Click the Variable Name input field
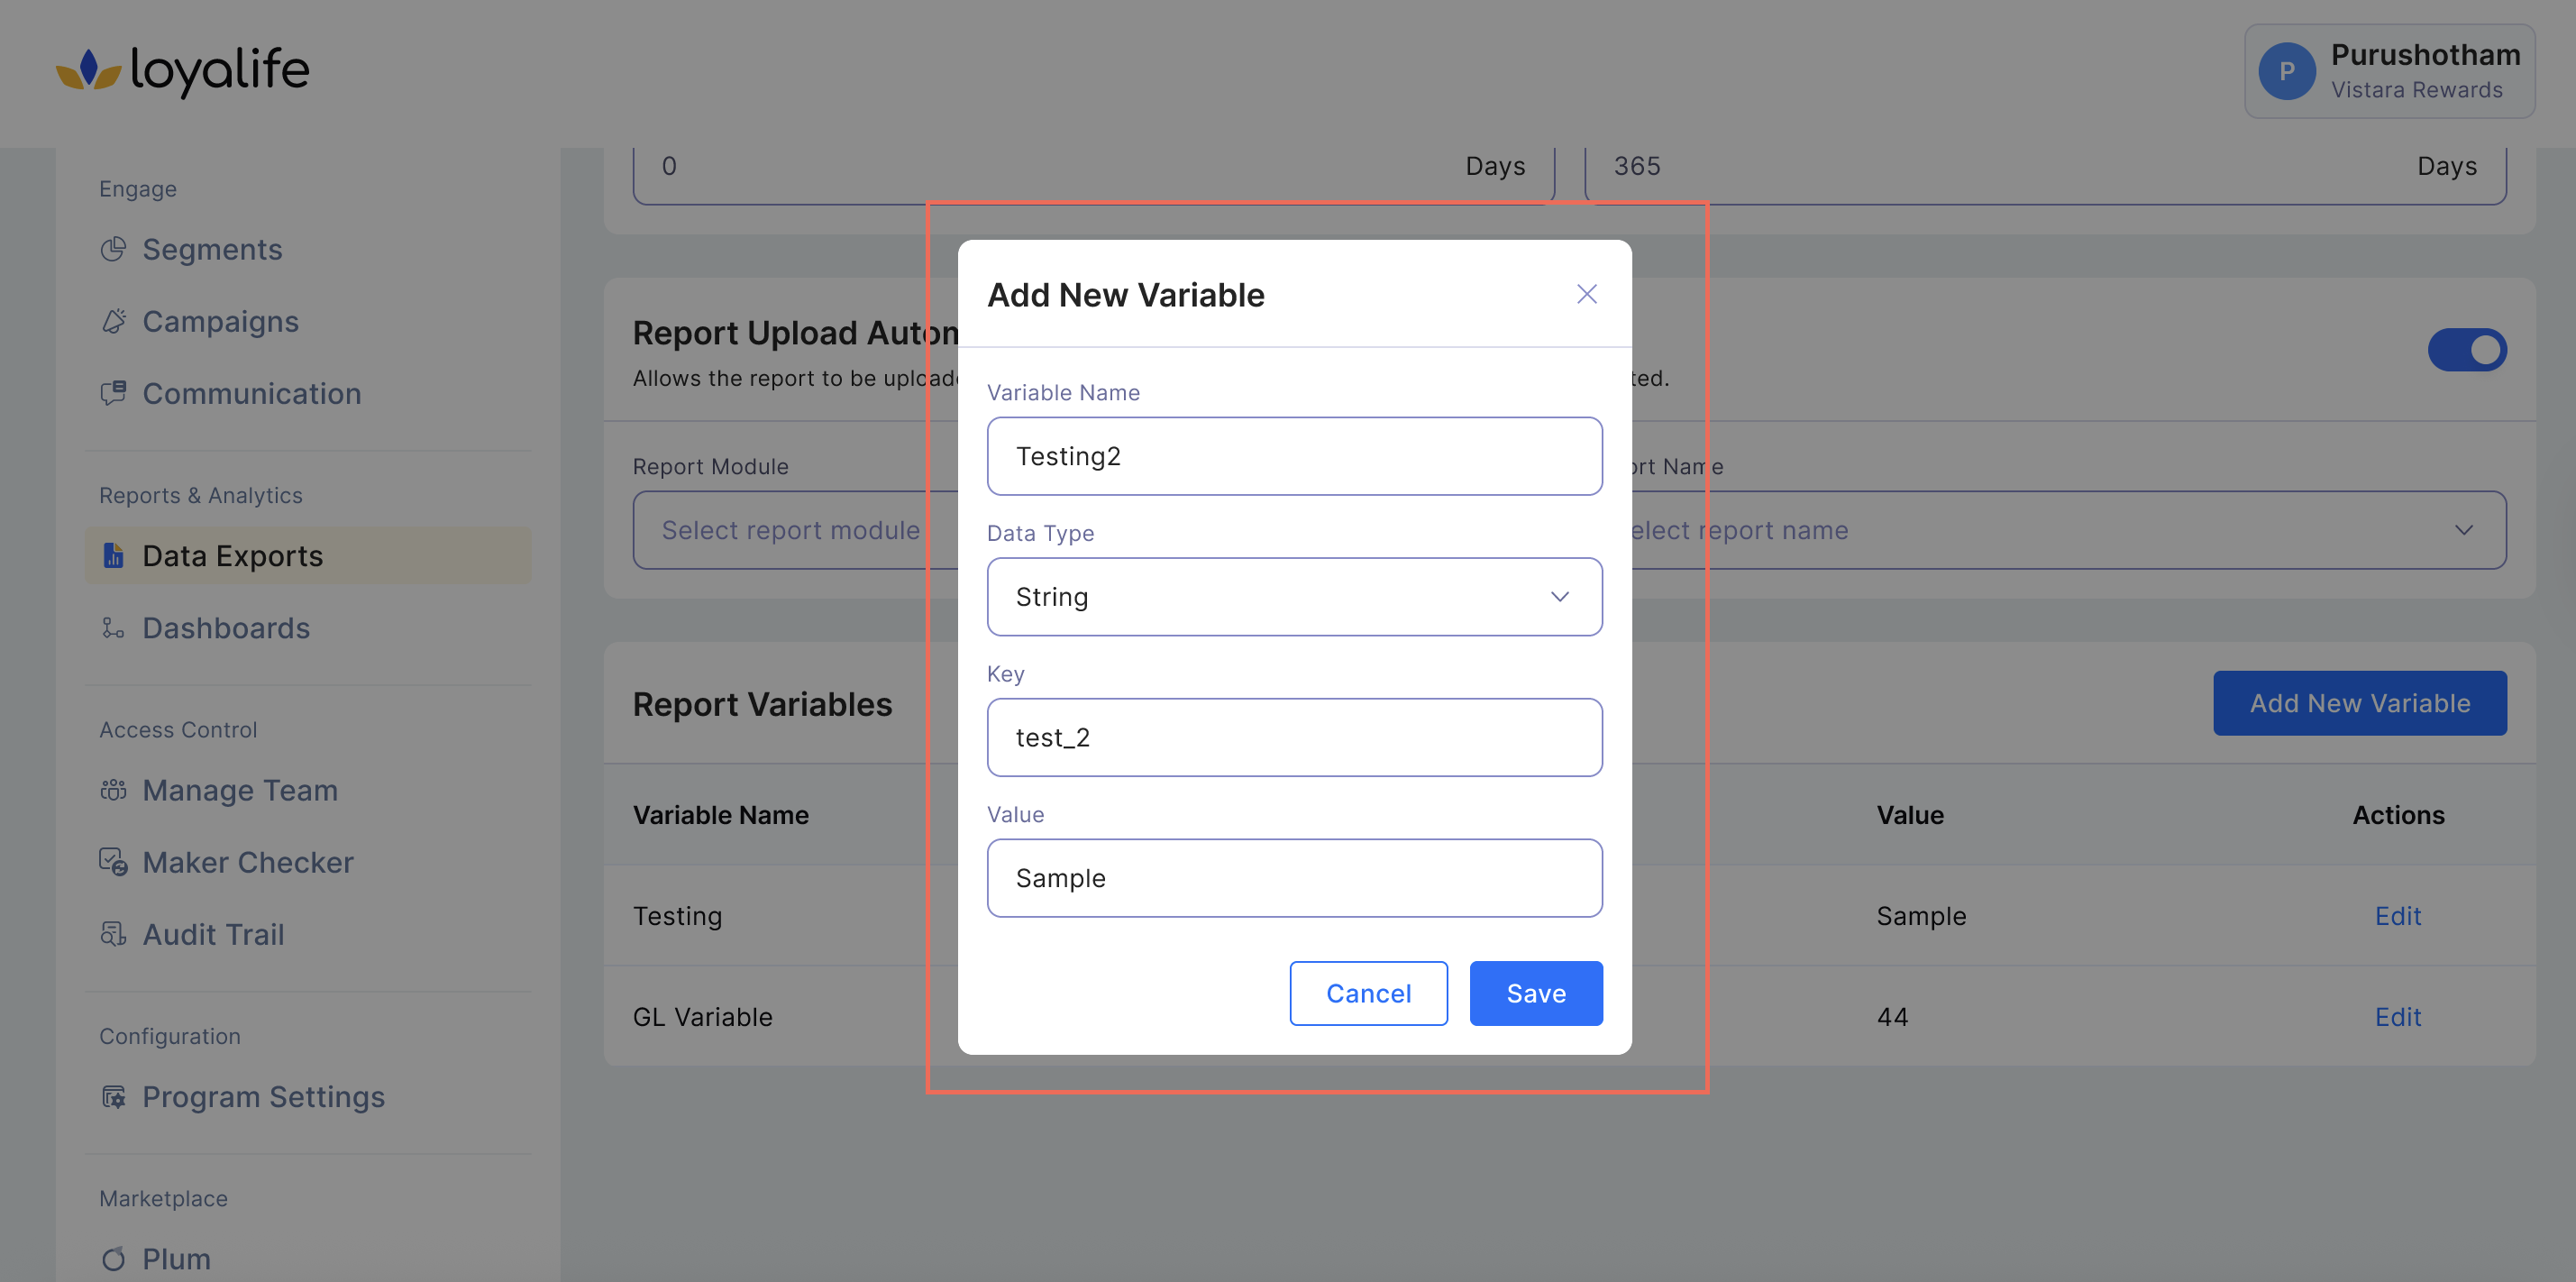The width and height of the screenshot is (2576, 1282). coord(1294,456)
